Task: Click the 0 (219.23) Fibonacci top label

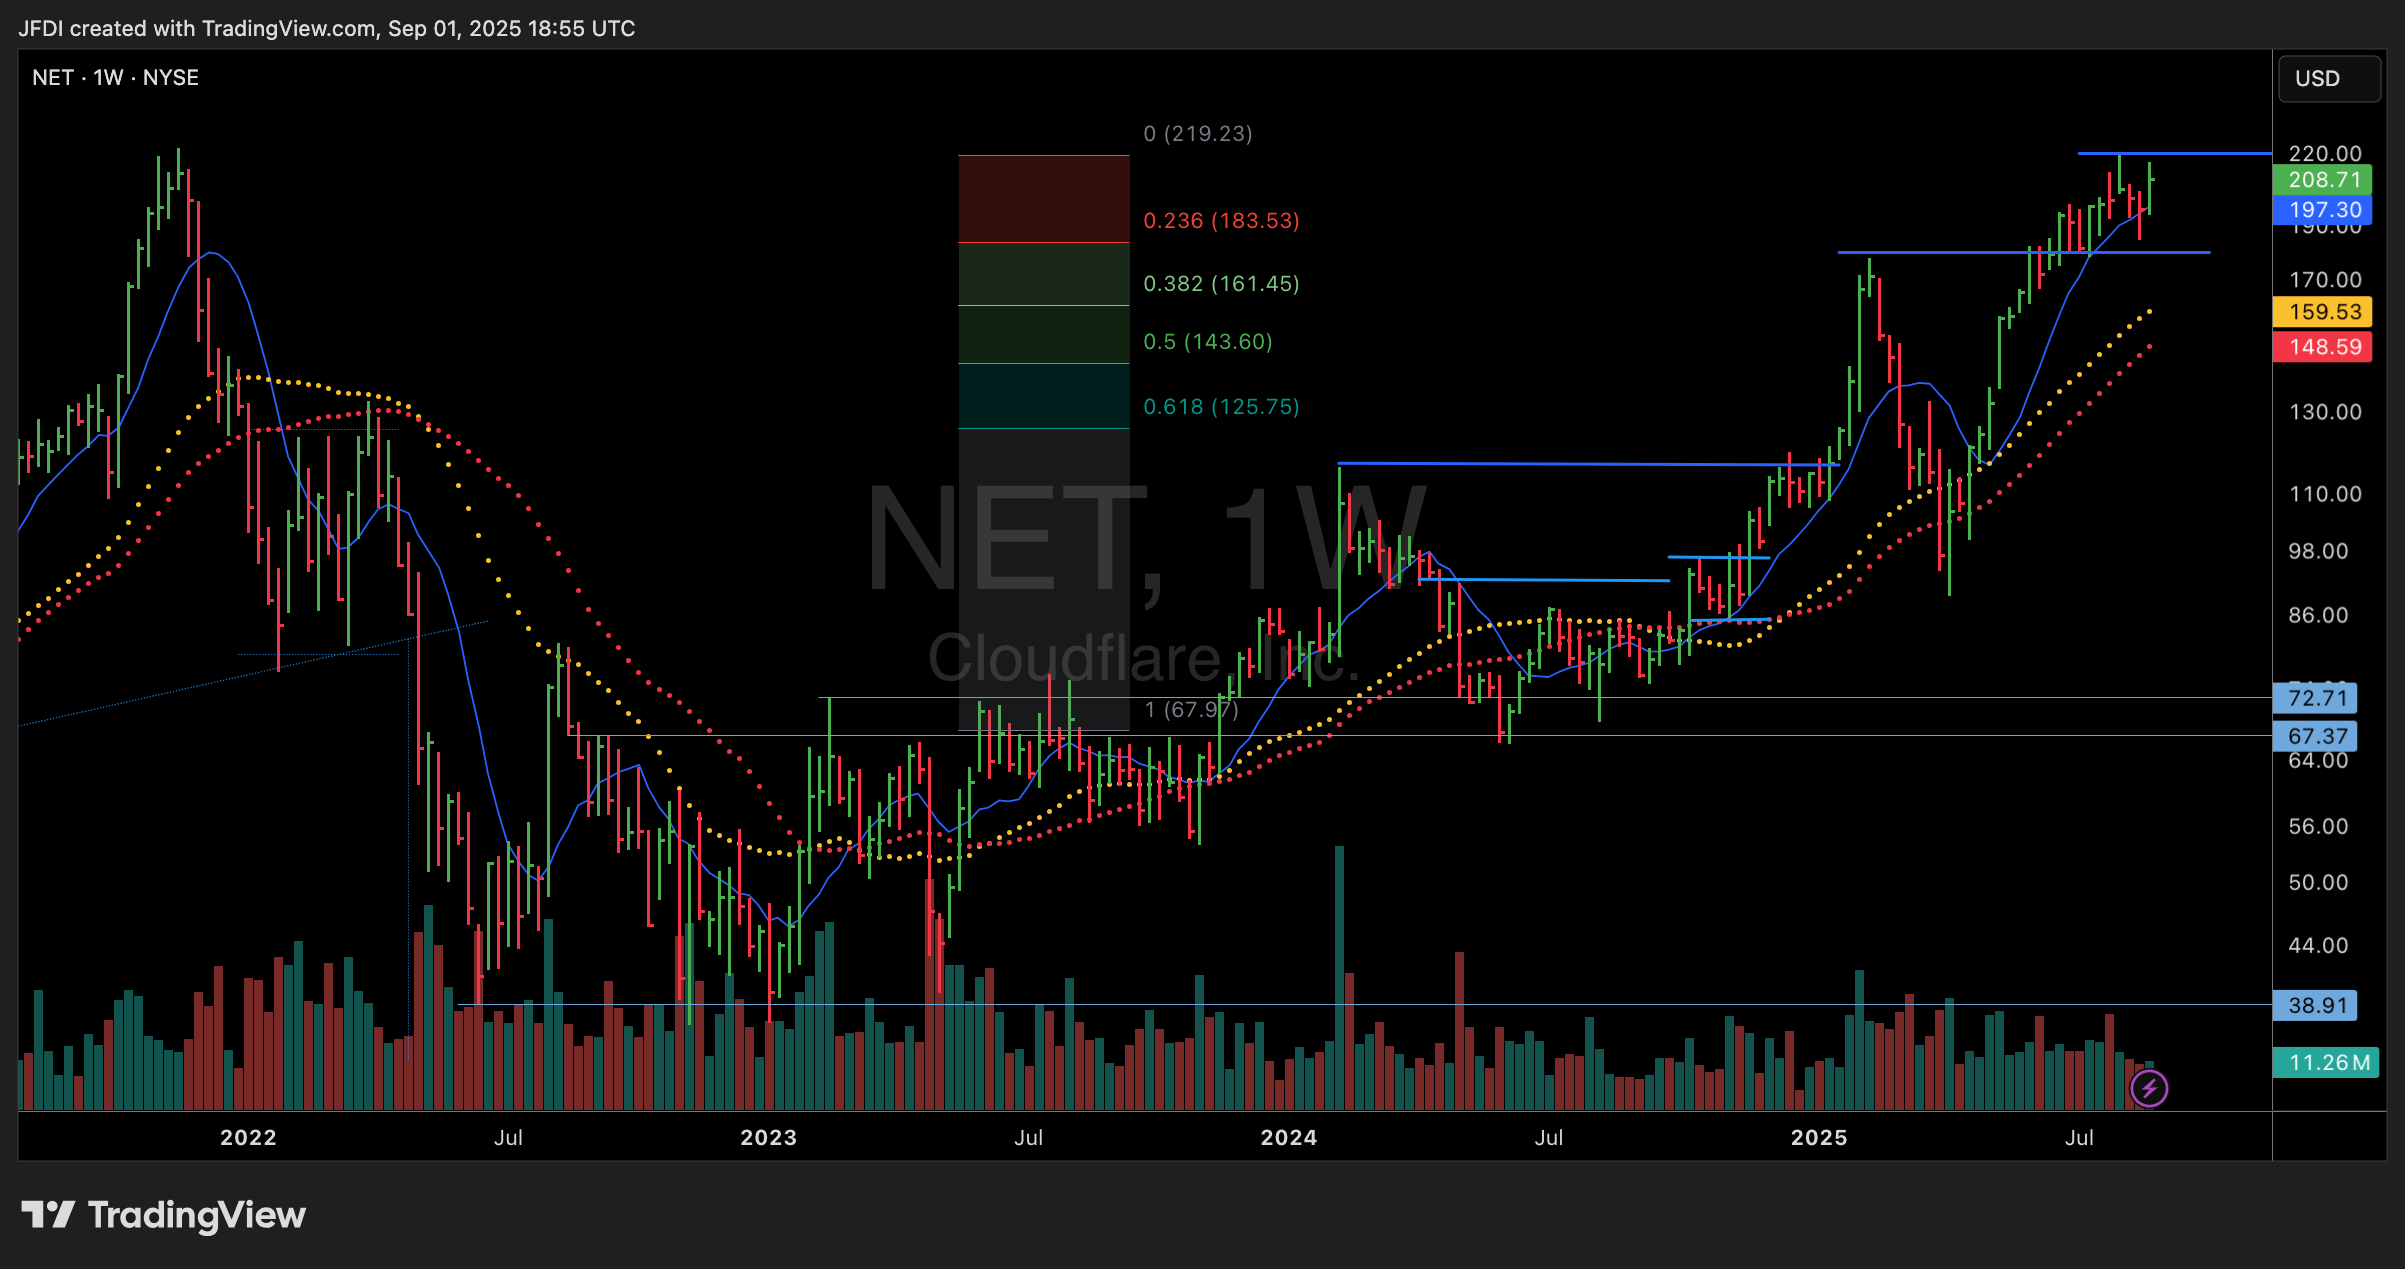Action: tap(1198, 134)
